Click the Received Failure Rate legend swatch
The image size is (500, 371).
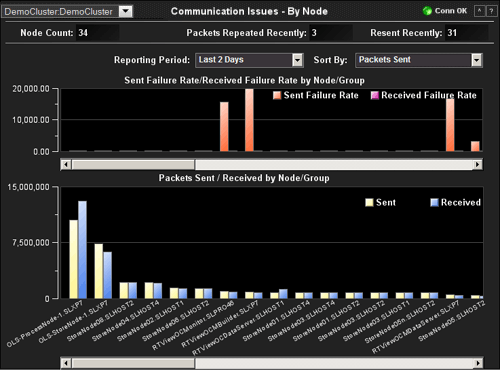375,96
